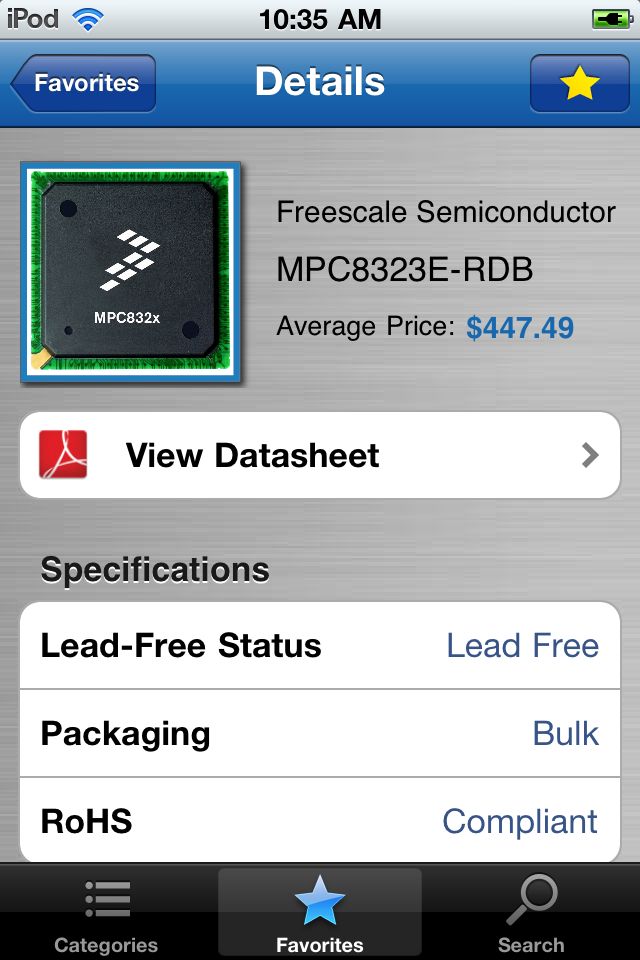The height and width of the screenshot is (960, 640).
Task: Tap the MPC832x chip thumbnail
Action: click(131, 272)
